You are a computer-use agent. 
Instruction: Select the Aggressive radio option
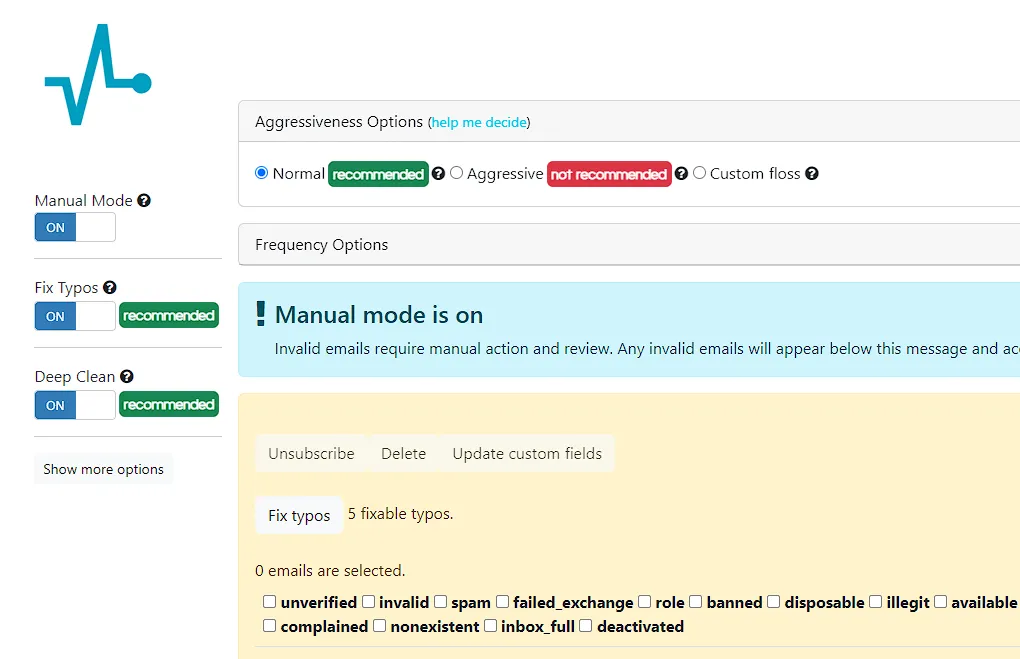click(x=457, y=173)
